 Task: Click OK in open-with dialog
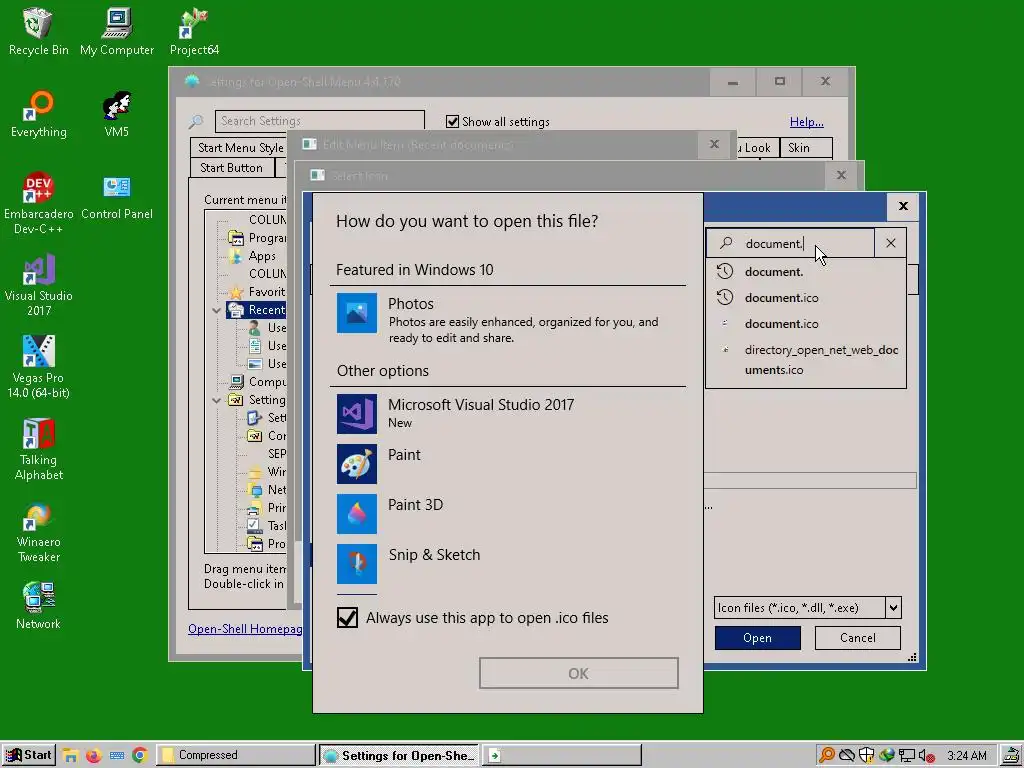[x=579, y=673]
